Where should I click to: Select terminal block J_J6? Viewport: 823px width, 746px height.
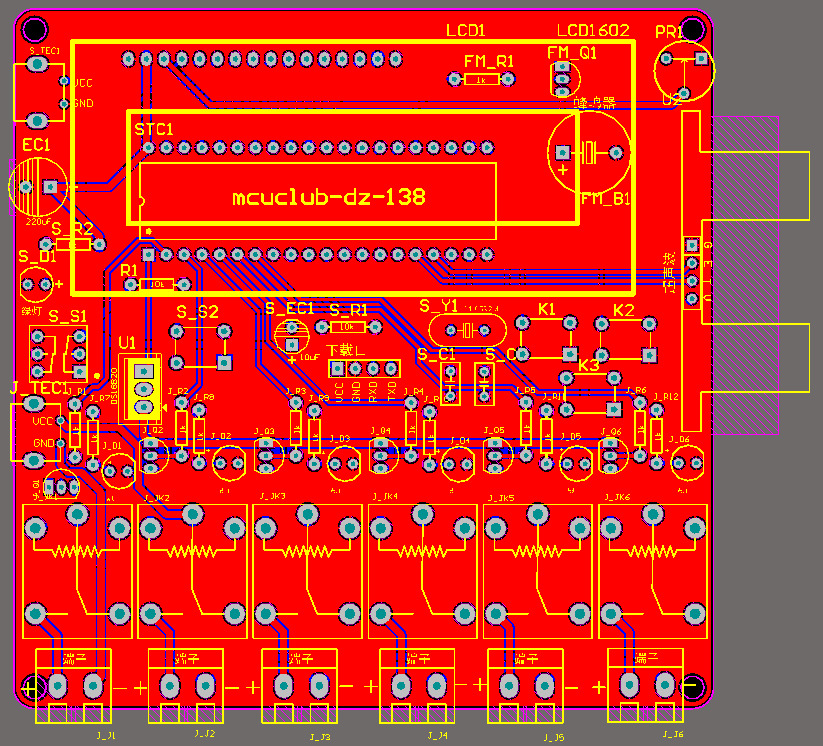646,685
